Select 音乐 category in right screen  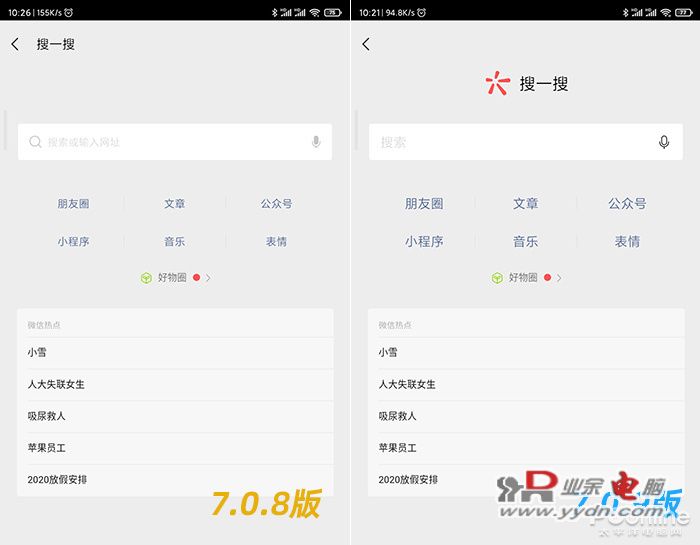525,242
